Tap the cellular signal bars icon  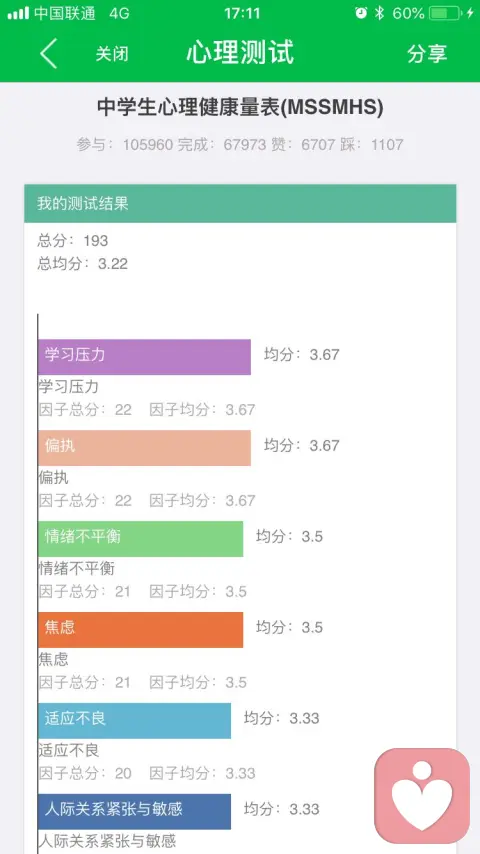18,13
